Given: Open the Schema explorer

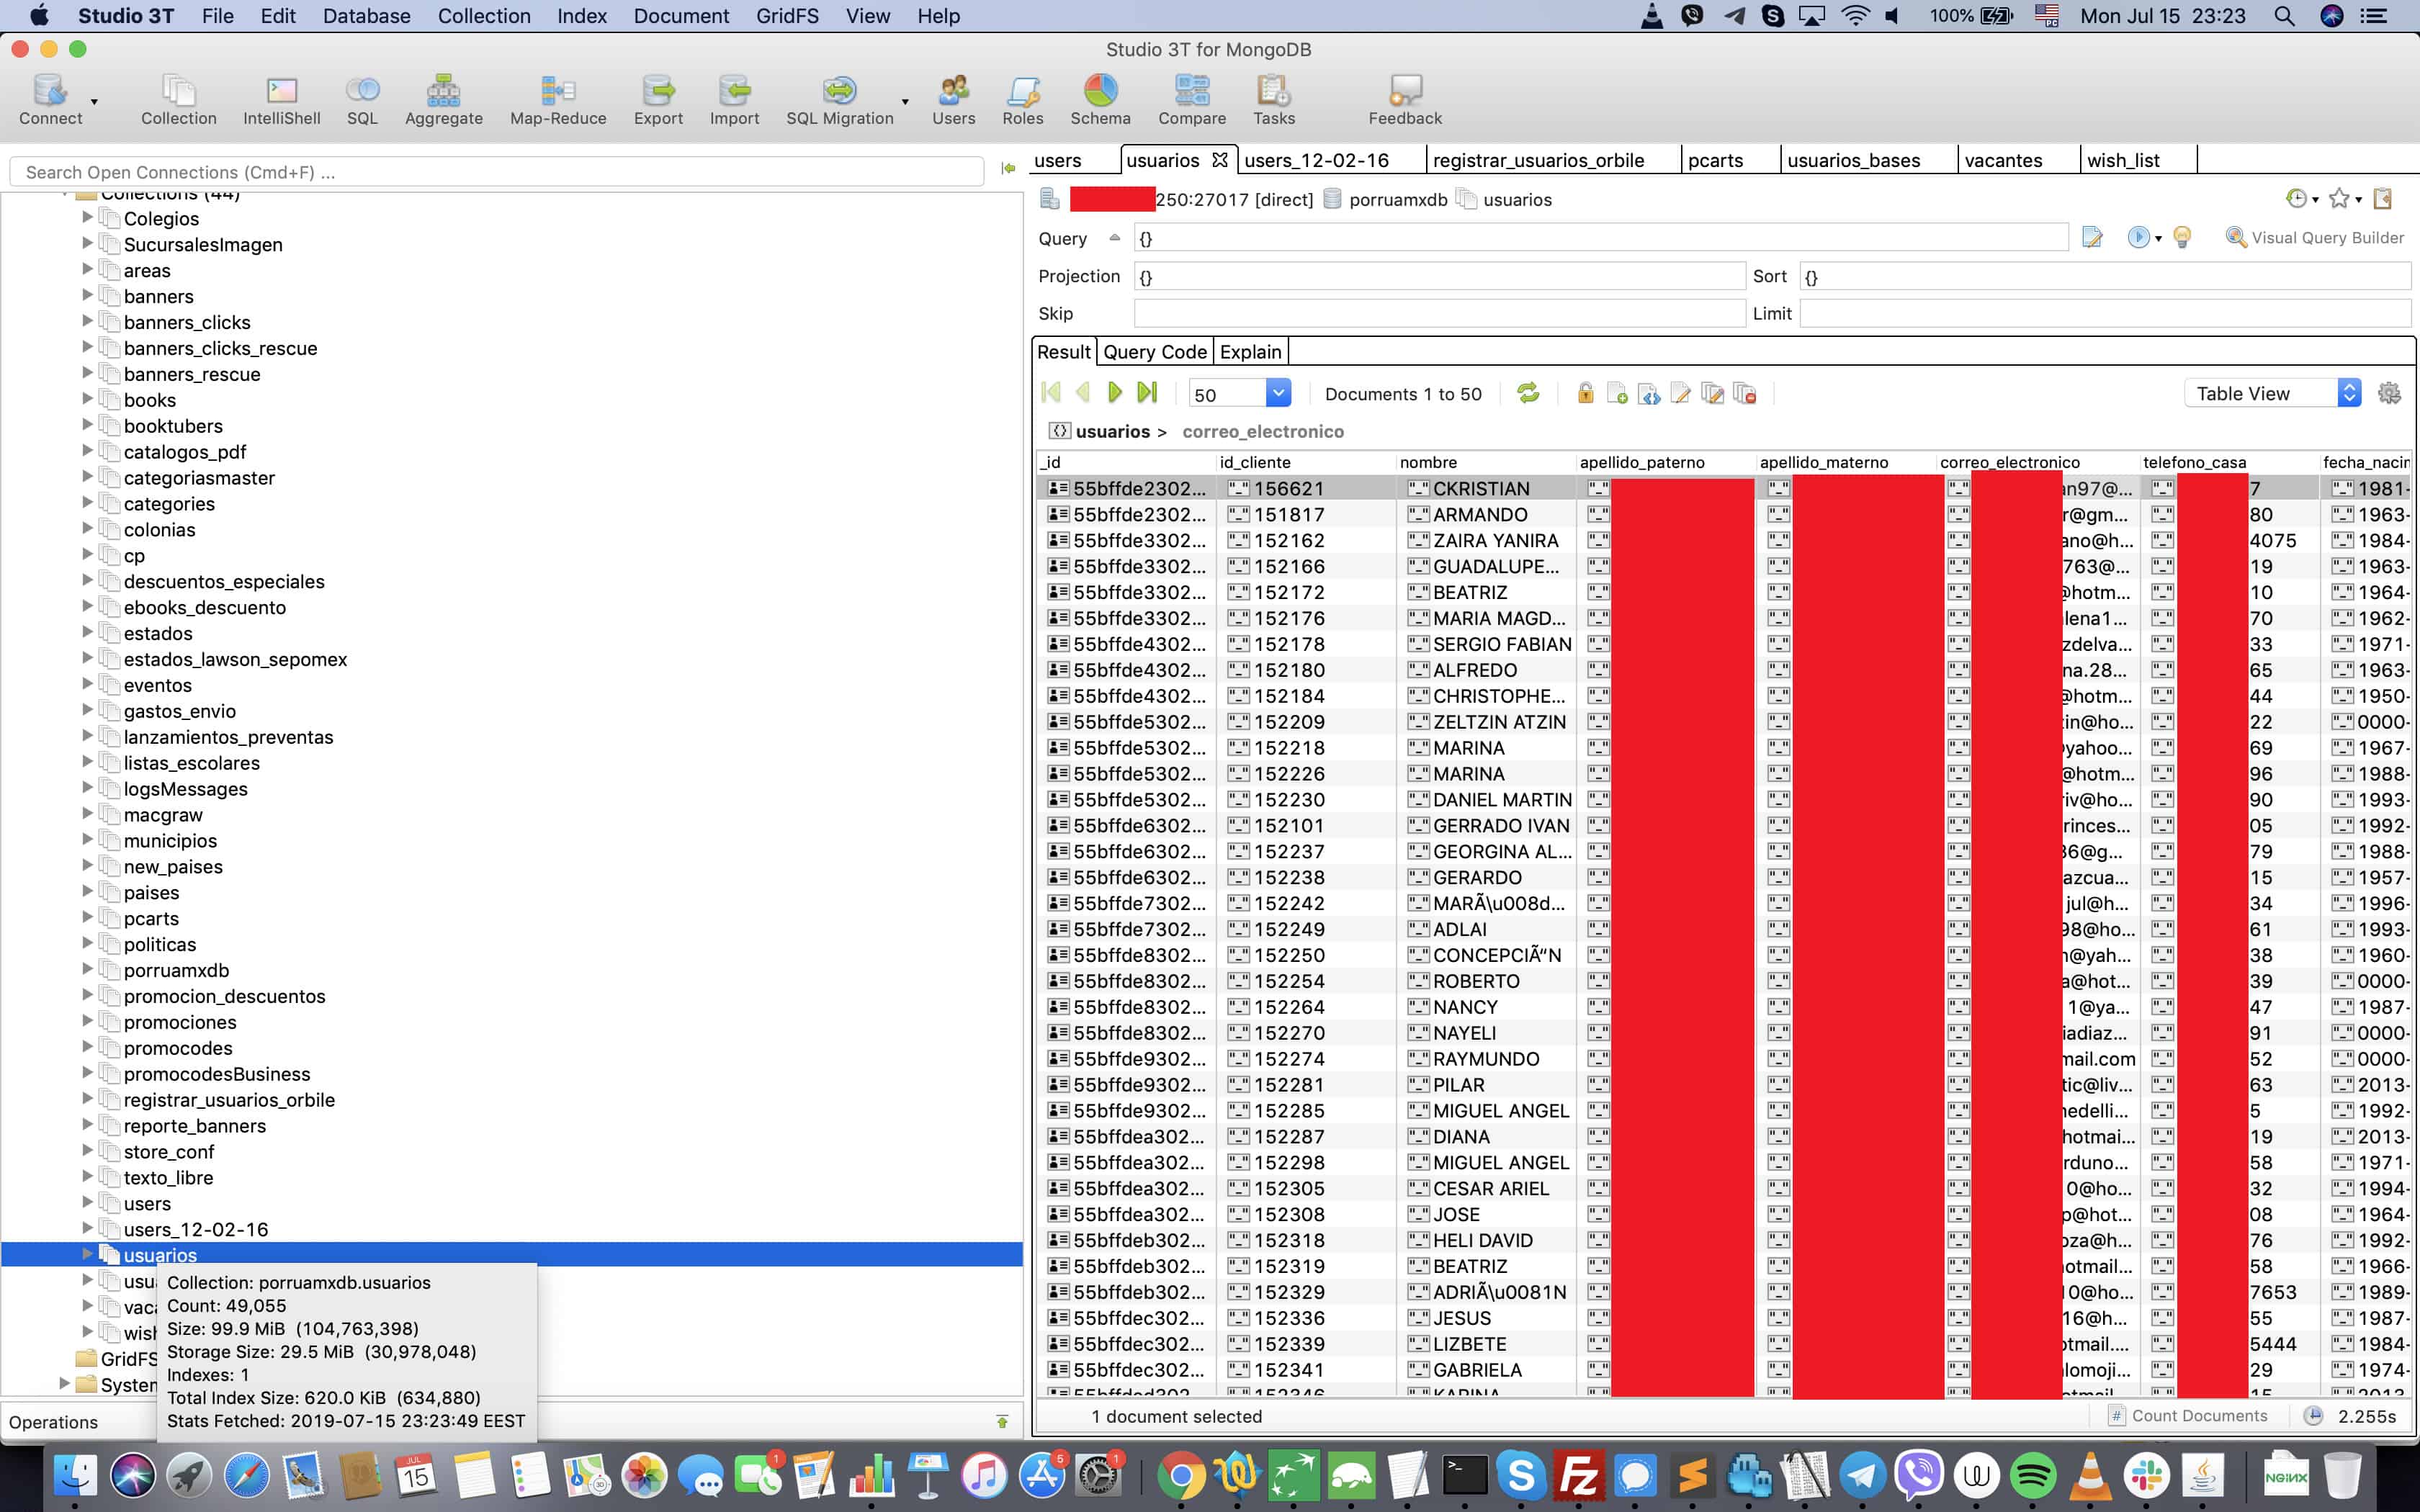Looking at the screenshot, I should [1100, 100].
